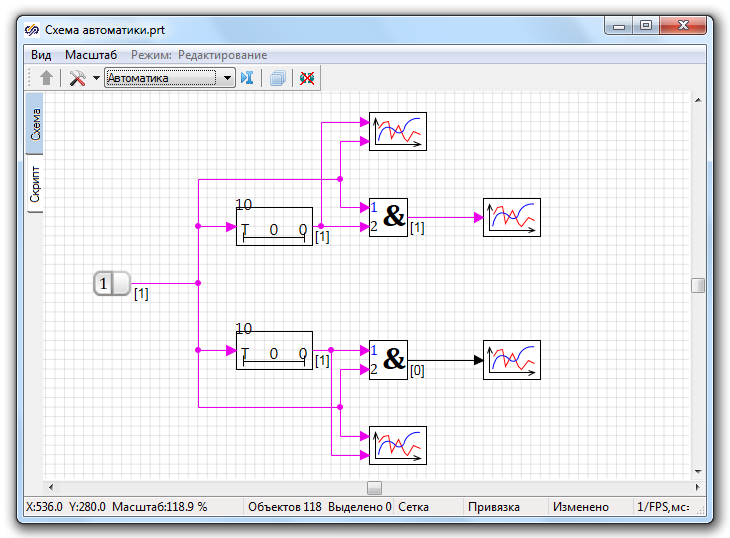The width and height of the screenshot is (730, 538).
Task: Click the stacked windows toolbar icon
Action: [277, 78]
